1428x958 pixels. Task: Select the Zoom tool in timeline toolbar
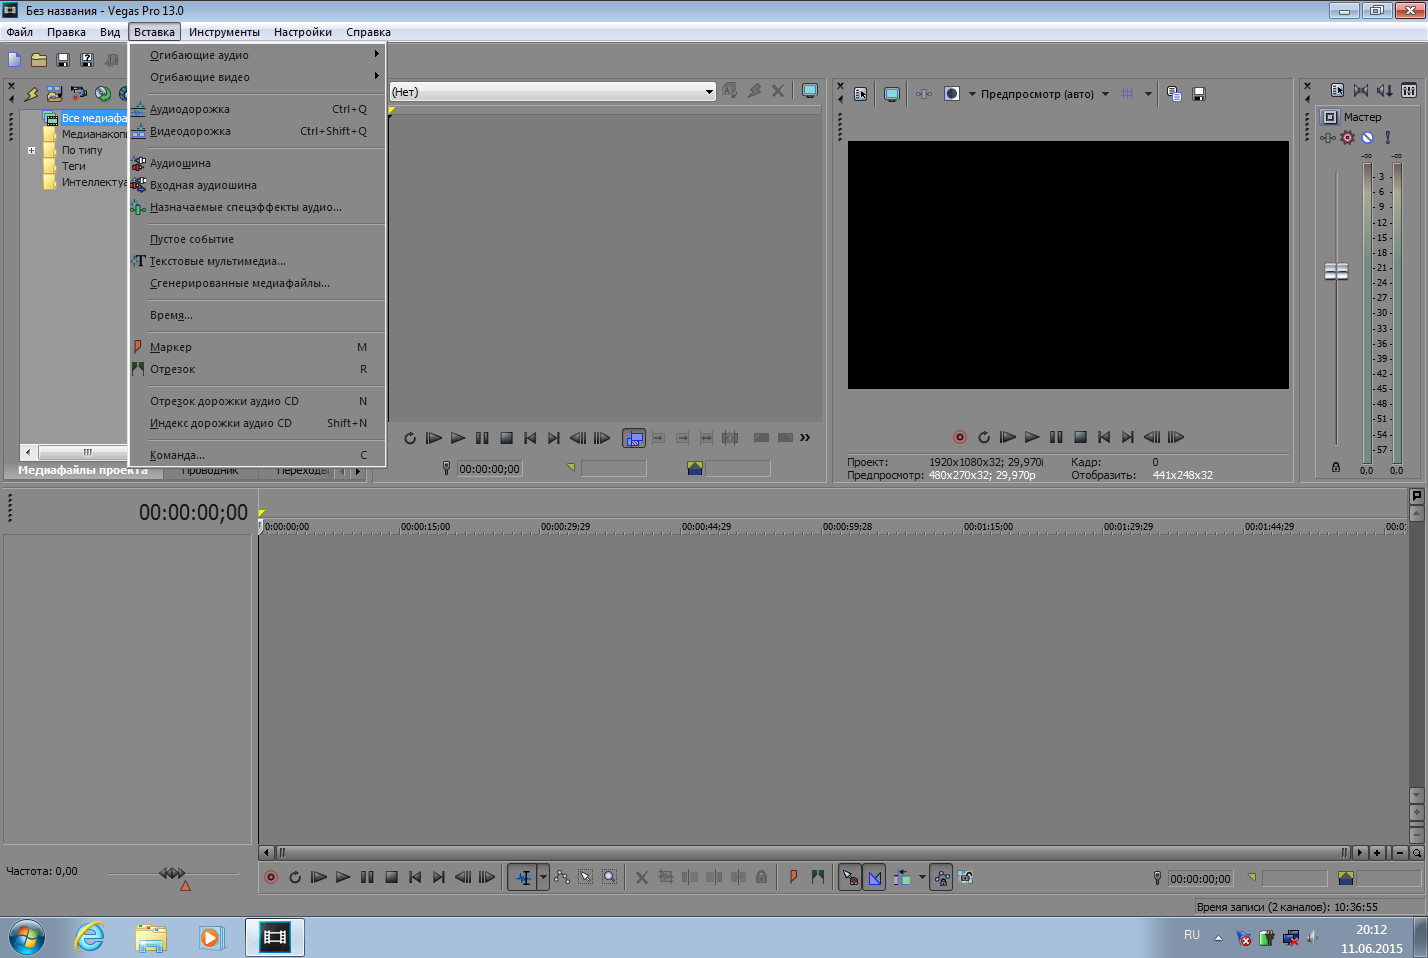[x=609, y=877]
